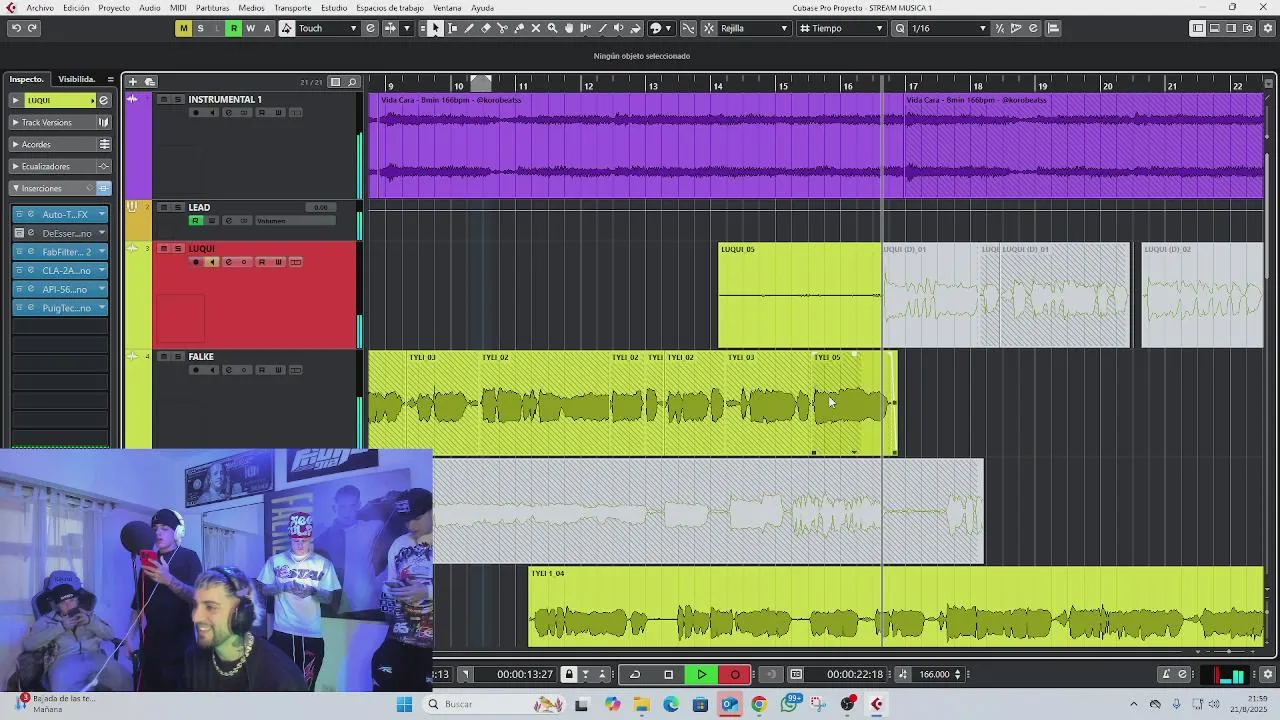Screen dimensions: 1280x720
Task: Select the LUQUI 05 audio clip
Action: click(799, 295)
